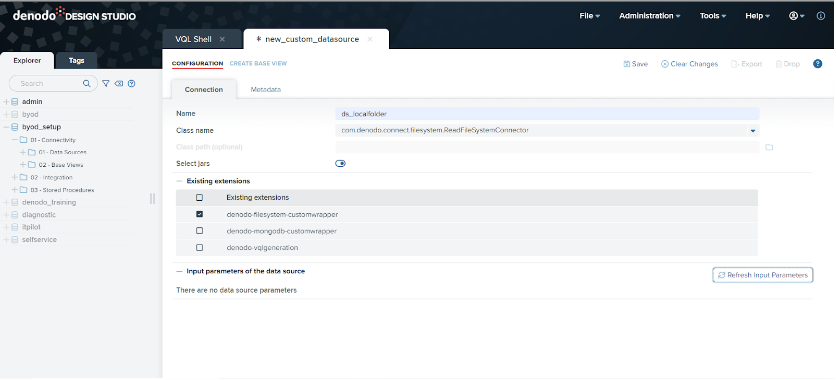Expand the denodo_training database node
Screen dimensions: 836x380
click(6, 203)
